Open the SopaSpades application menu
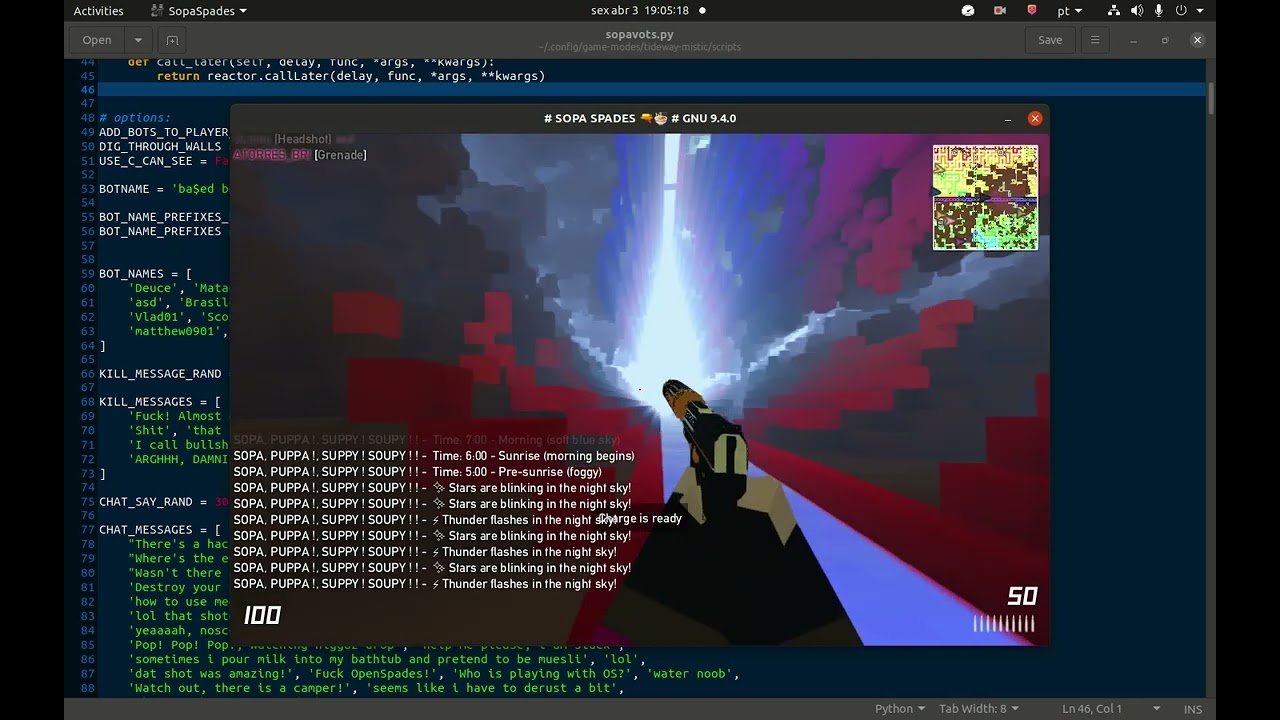The height and width of the screenshot is (720, 1280). tap(199, 11)
